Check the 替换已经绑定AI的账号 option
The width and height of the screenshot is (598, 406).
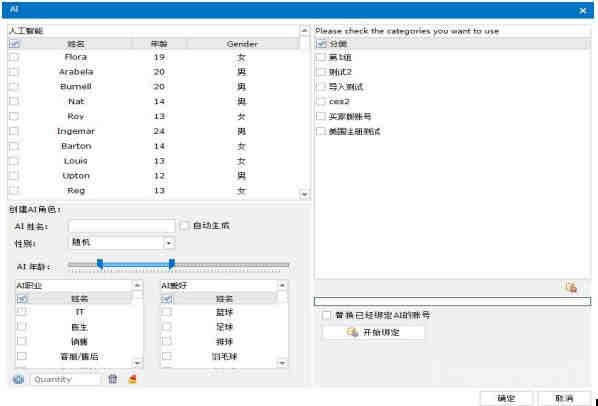[x=326, y=316]
